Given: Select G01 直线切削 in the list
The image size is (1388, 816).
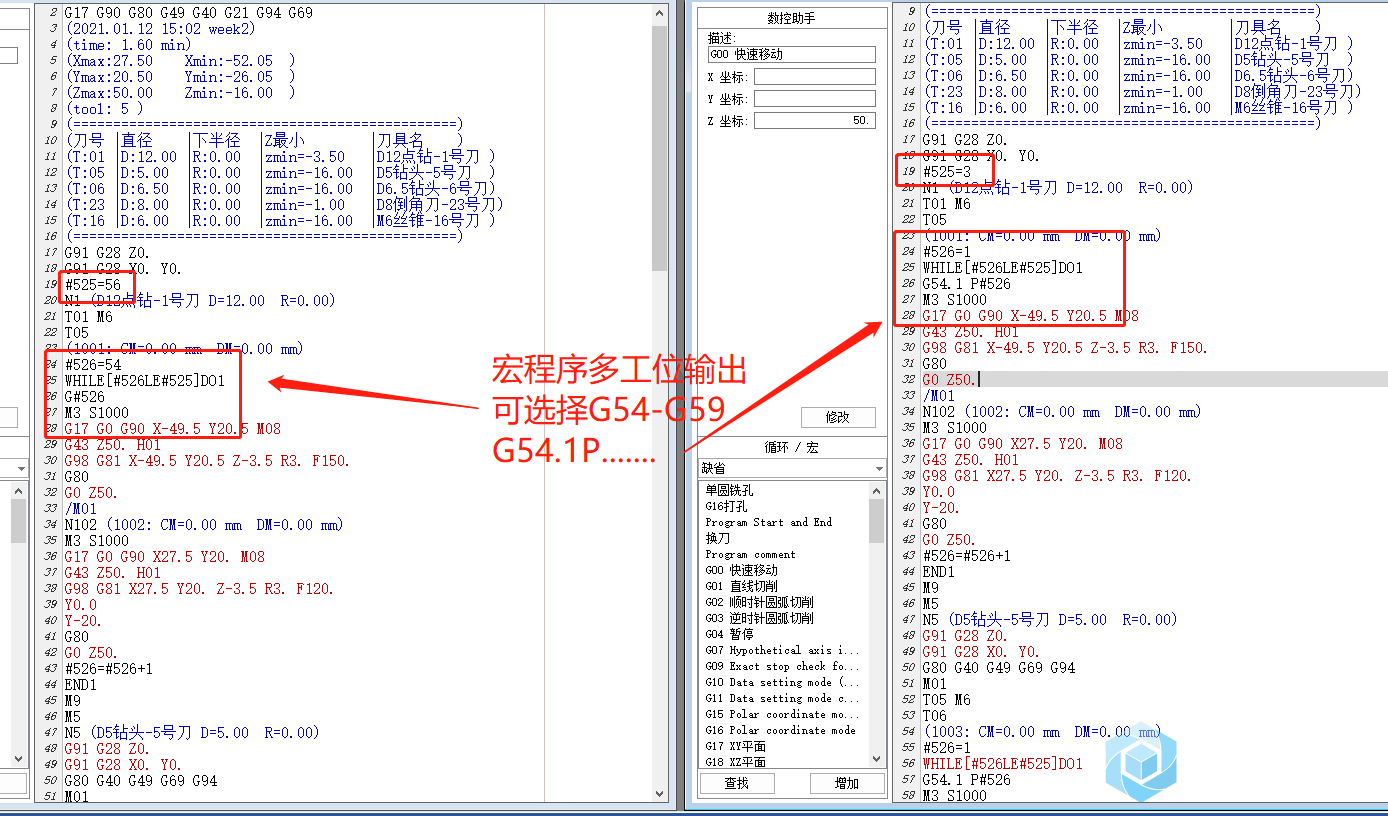Looking at the screenshot, I should [x=744, y=586].
